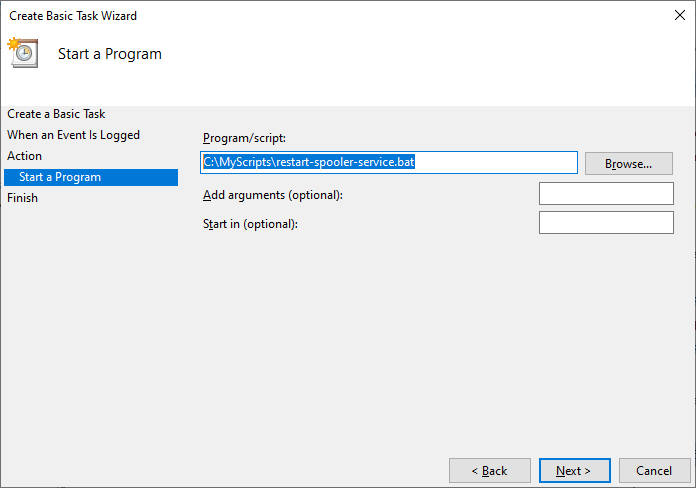
Task: Select the When an Event Is Logged step
Action: coord(73,135)
